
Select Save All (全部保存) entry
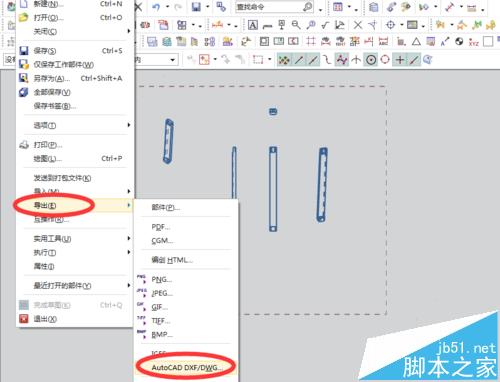[x=75, y=92]
